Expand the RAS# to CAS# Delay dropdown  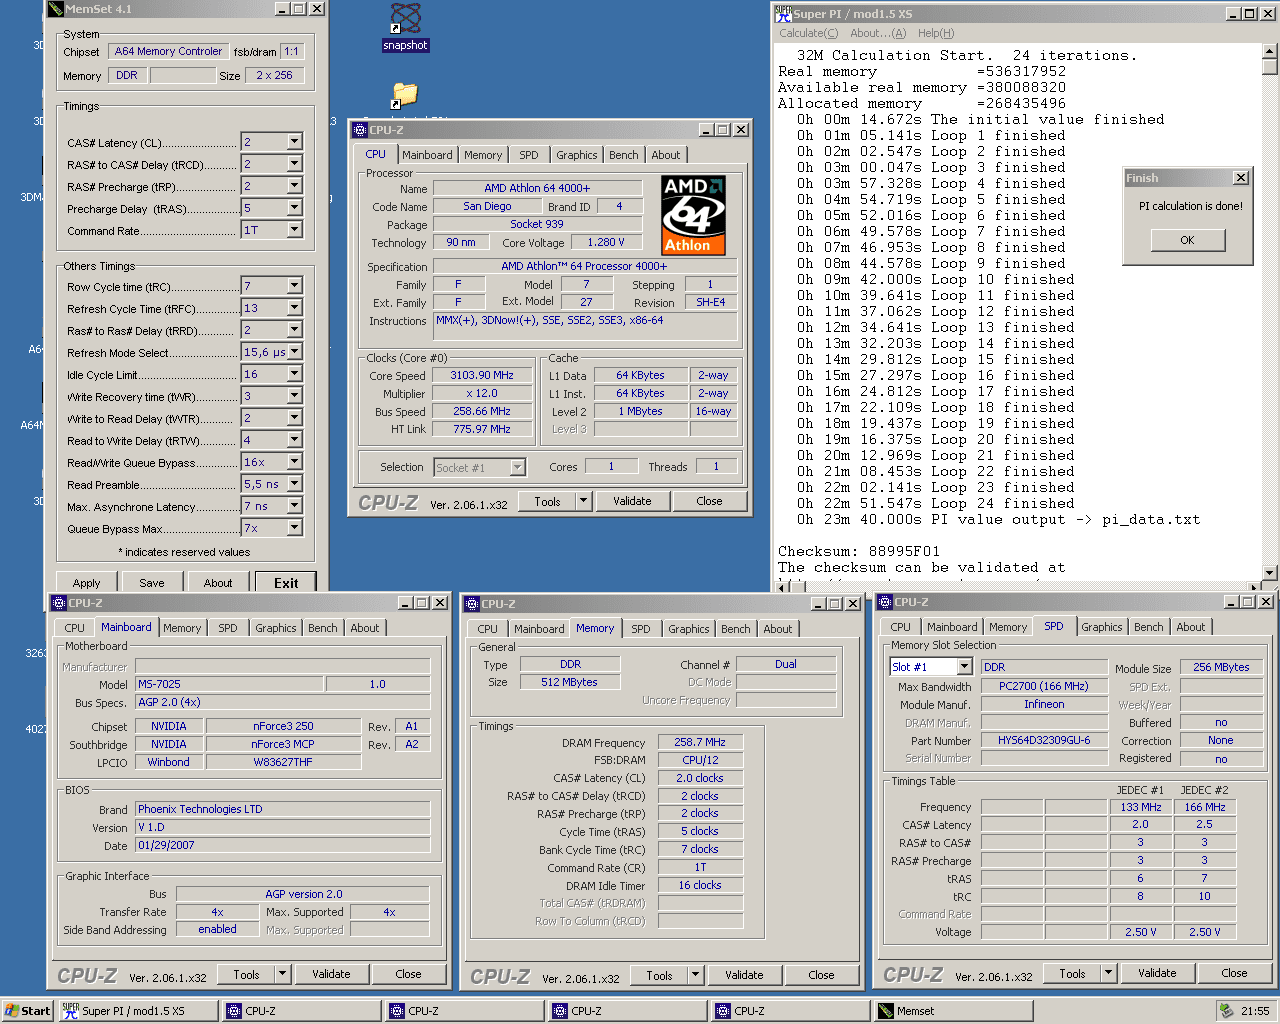(295, 164)
